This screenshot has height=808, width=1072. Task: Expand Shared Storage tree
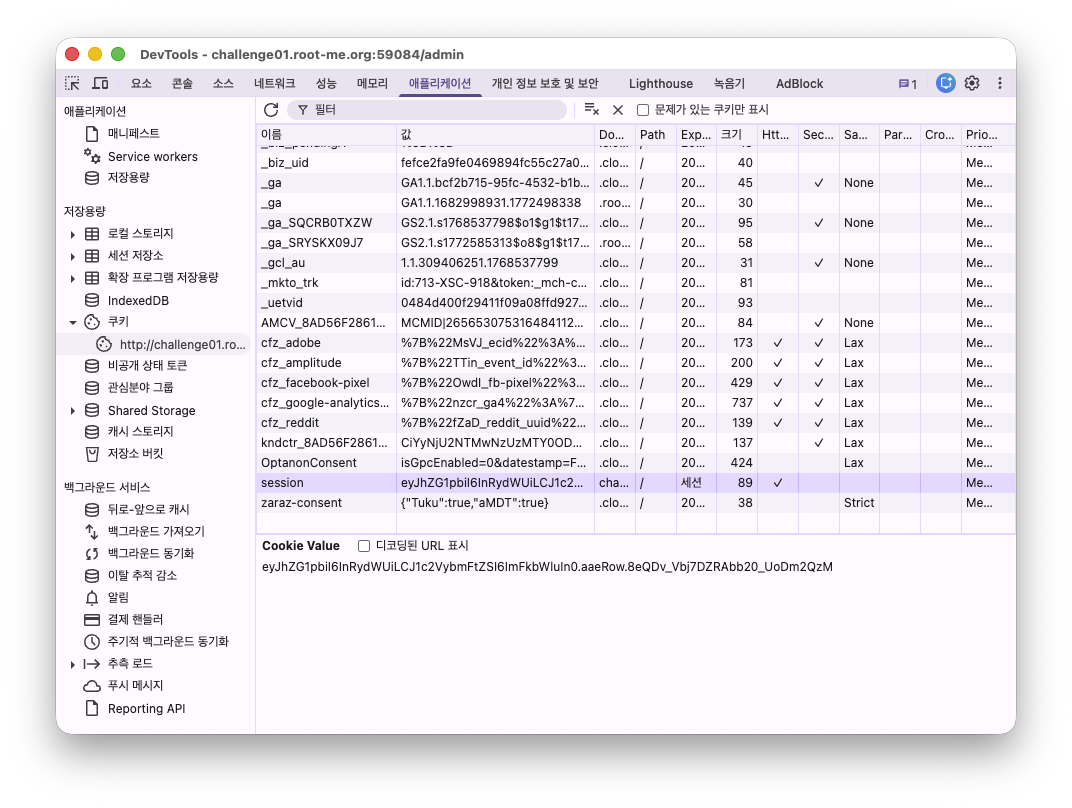(72, 411)
